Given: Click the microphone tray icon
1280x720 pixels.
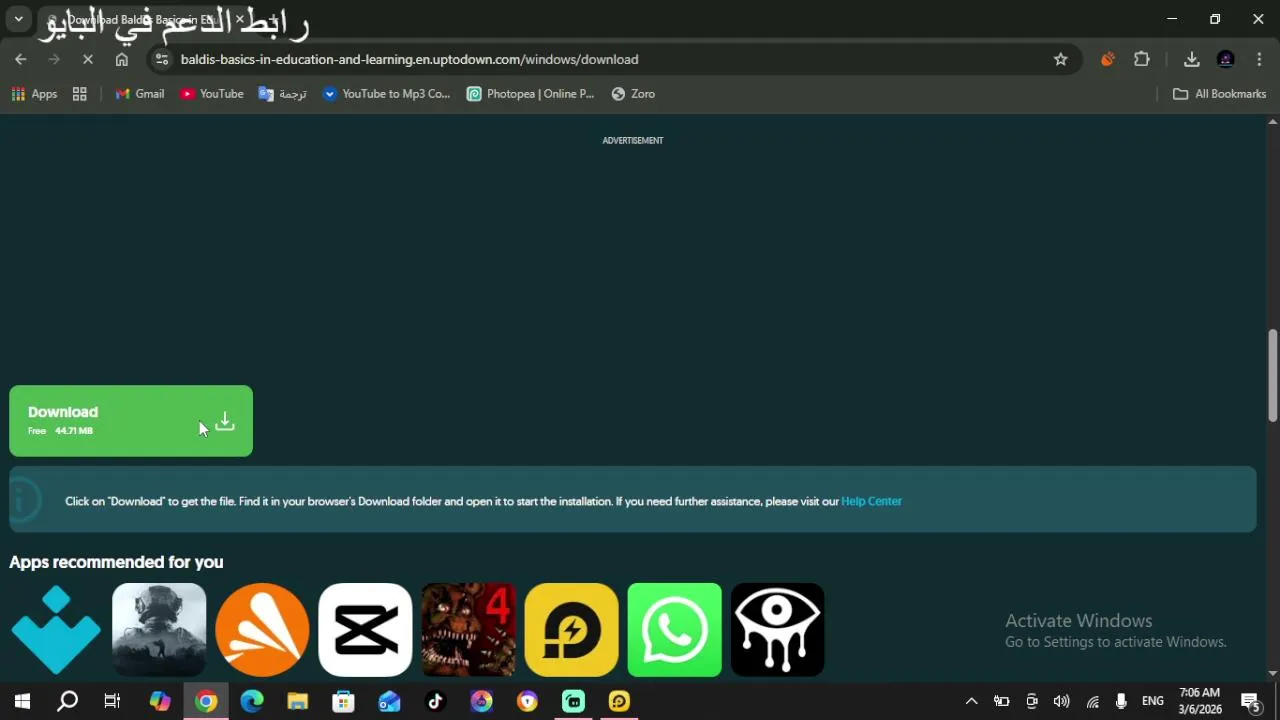Looking at the screenshot, I should coord(1121,701).
